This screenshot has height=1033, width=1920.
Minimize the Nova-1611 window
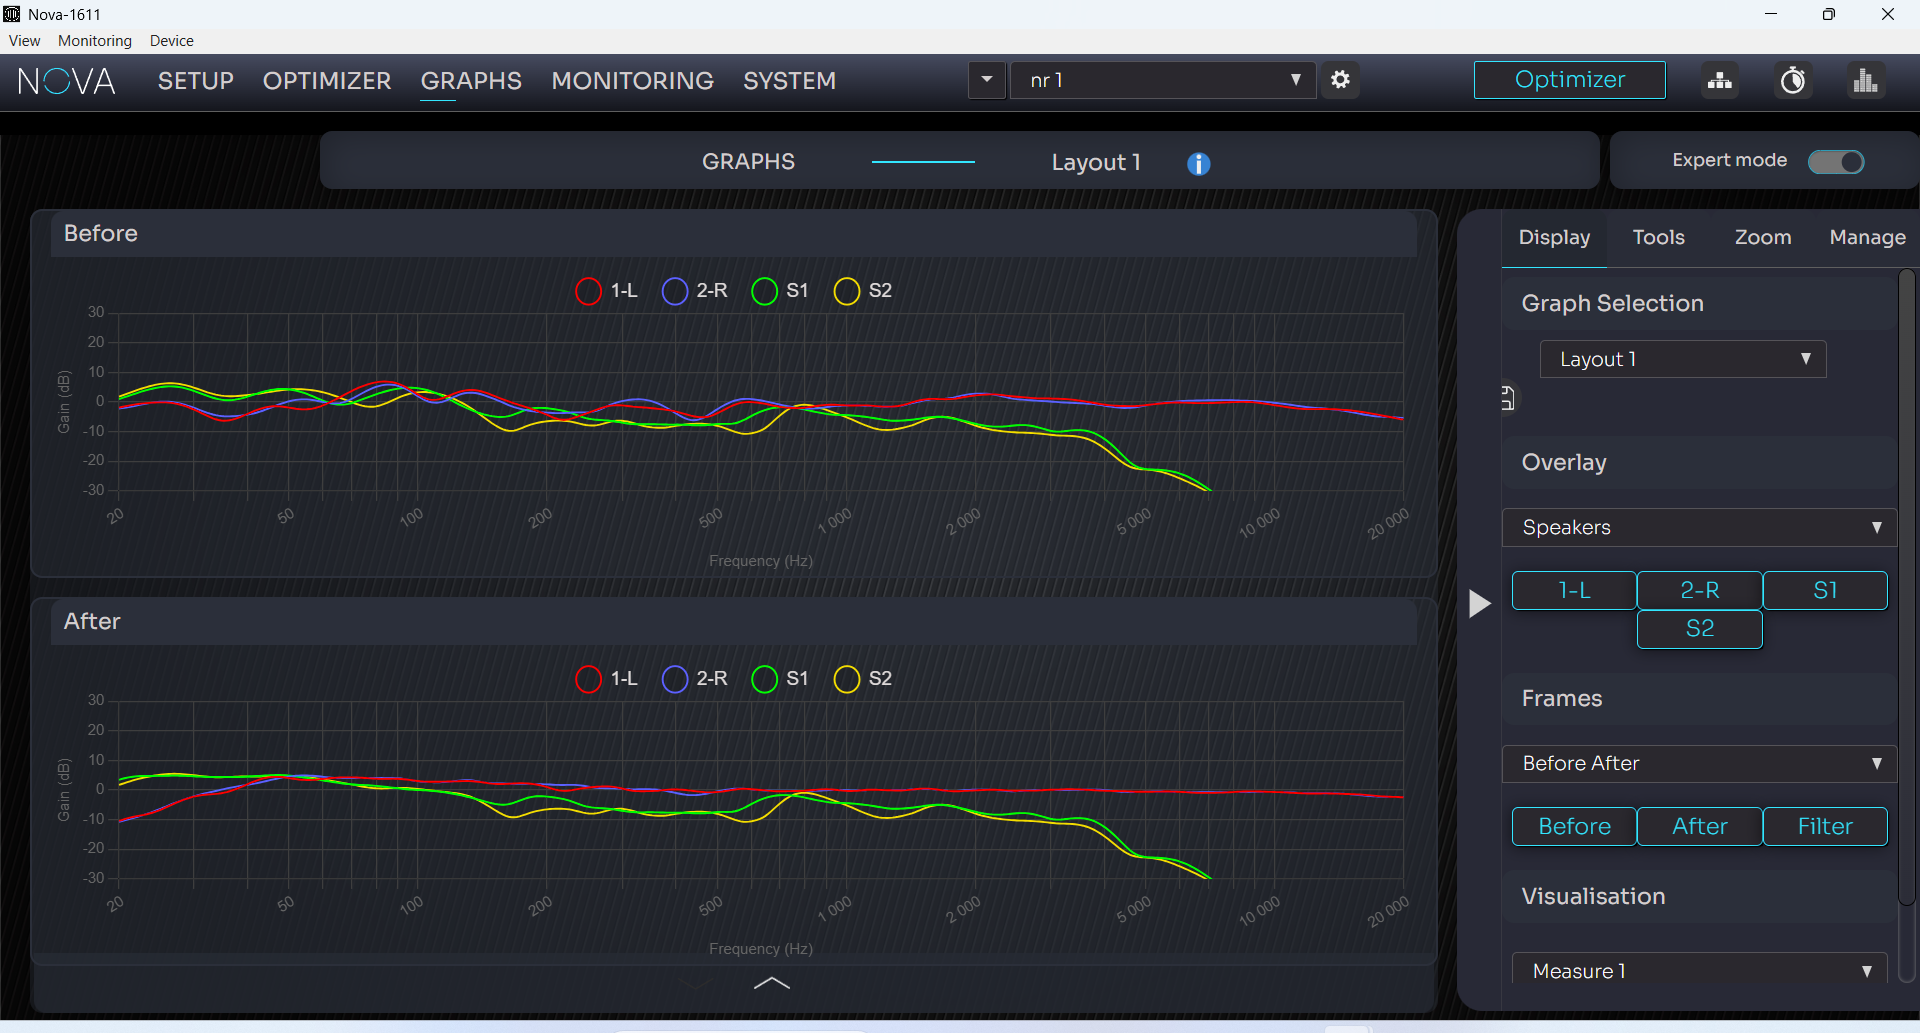pos(1771,14)
